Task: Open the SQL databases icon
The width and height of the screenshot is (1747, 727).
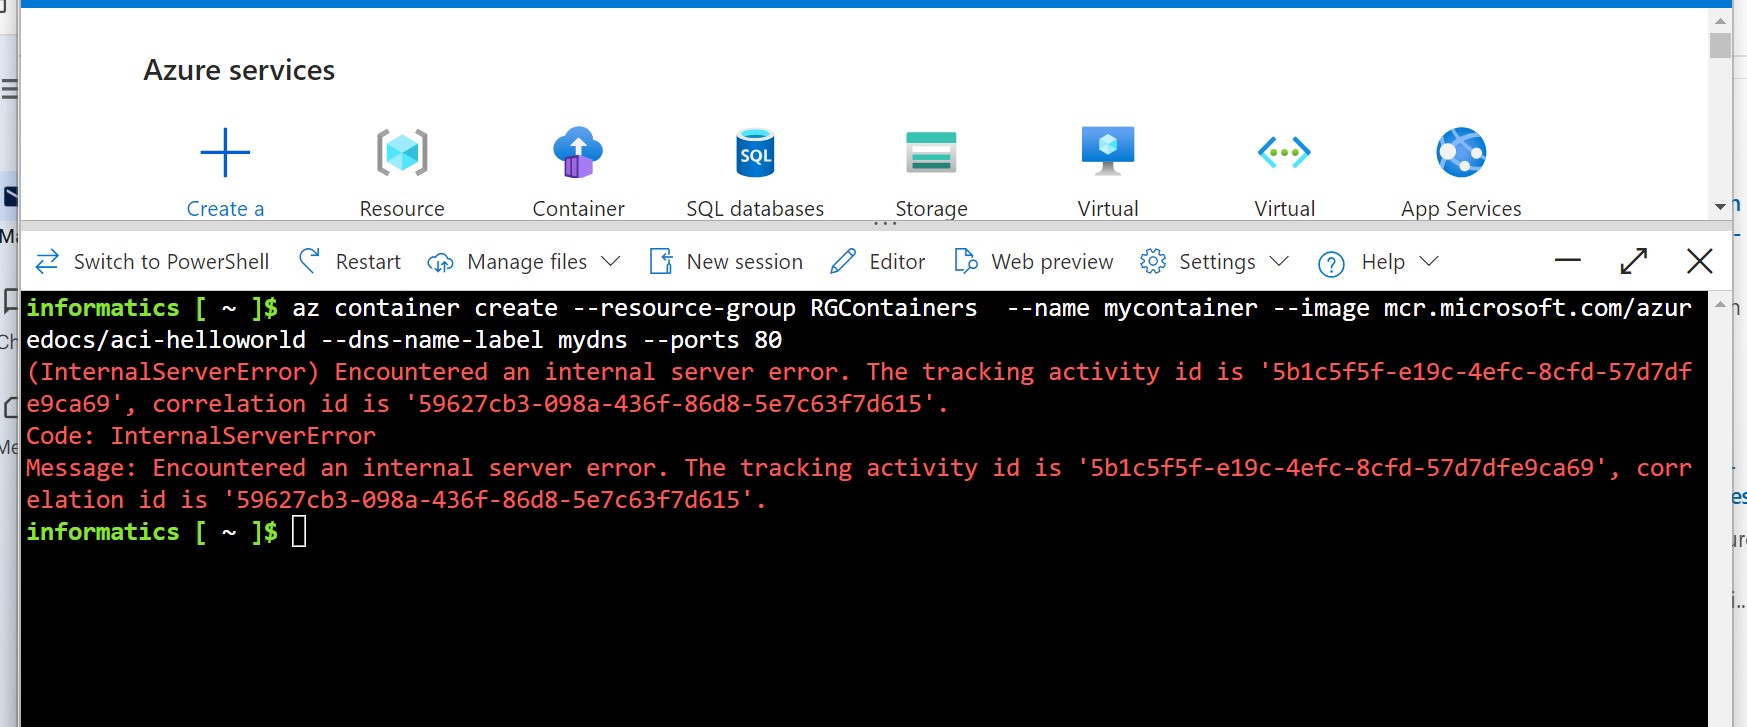Action: tap(755, 152)
